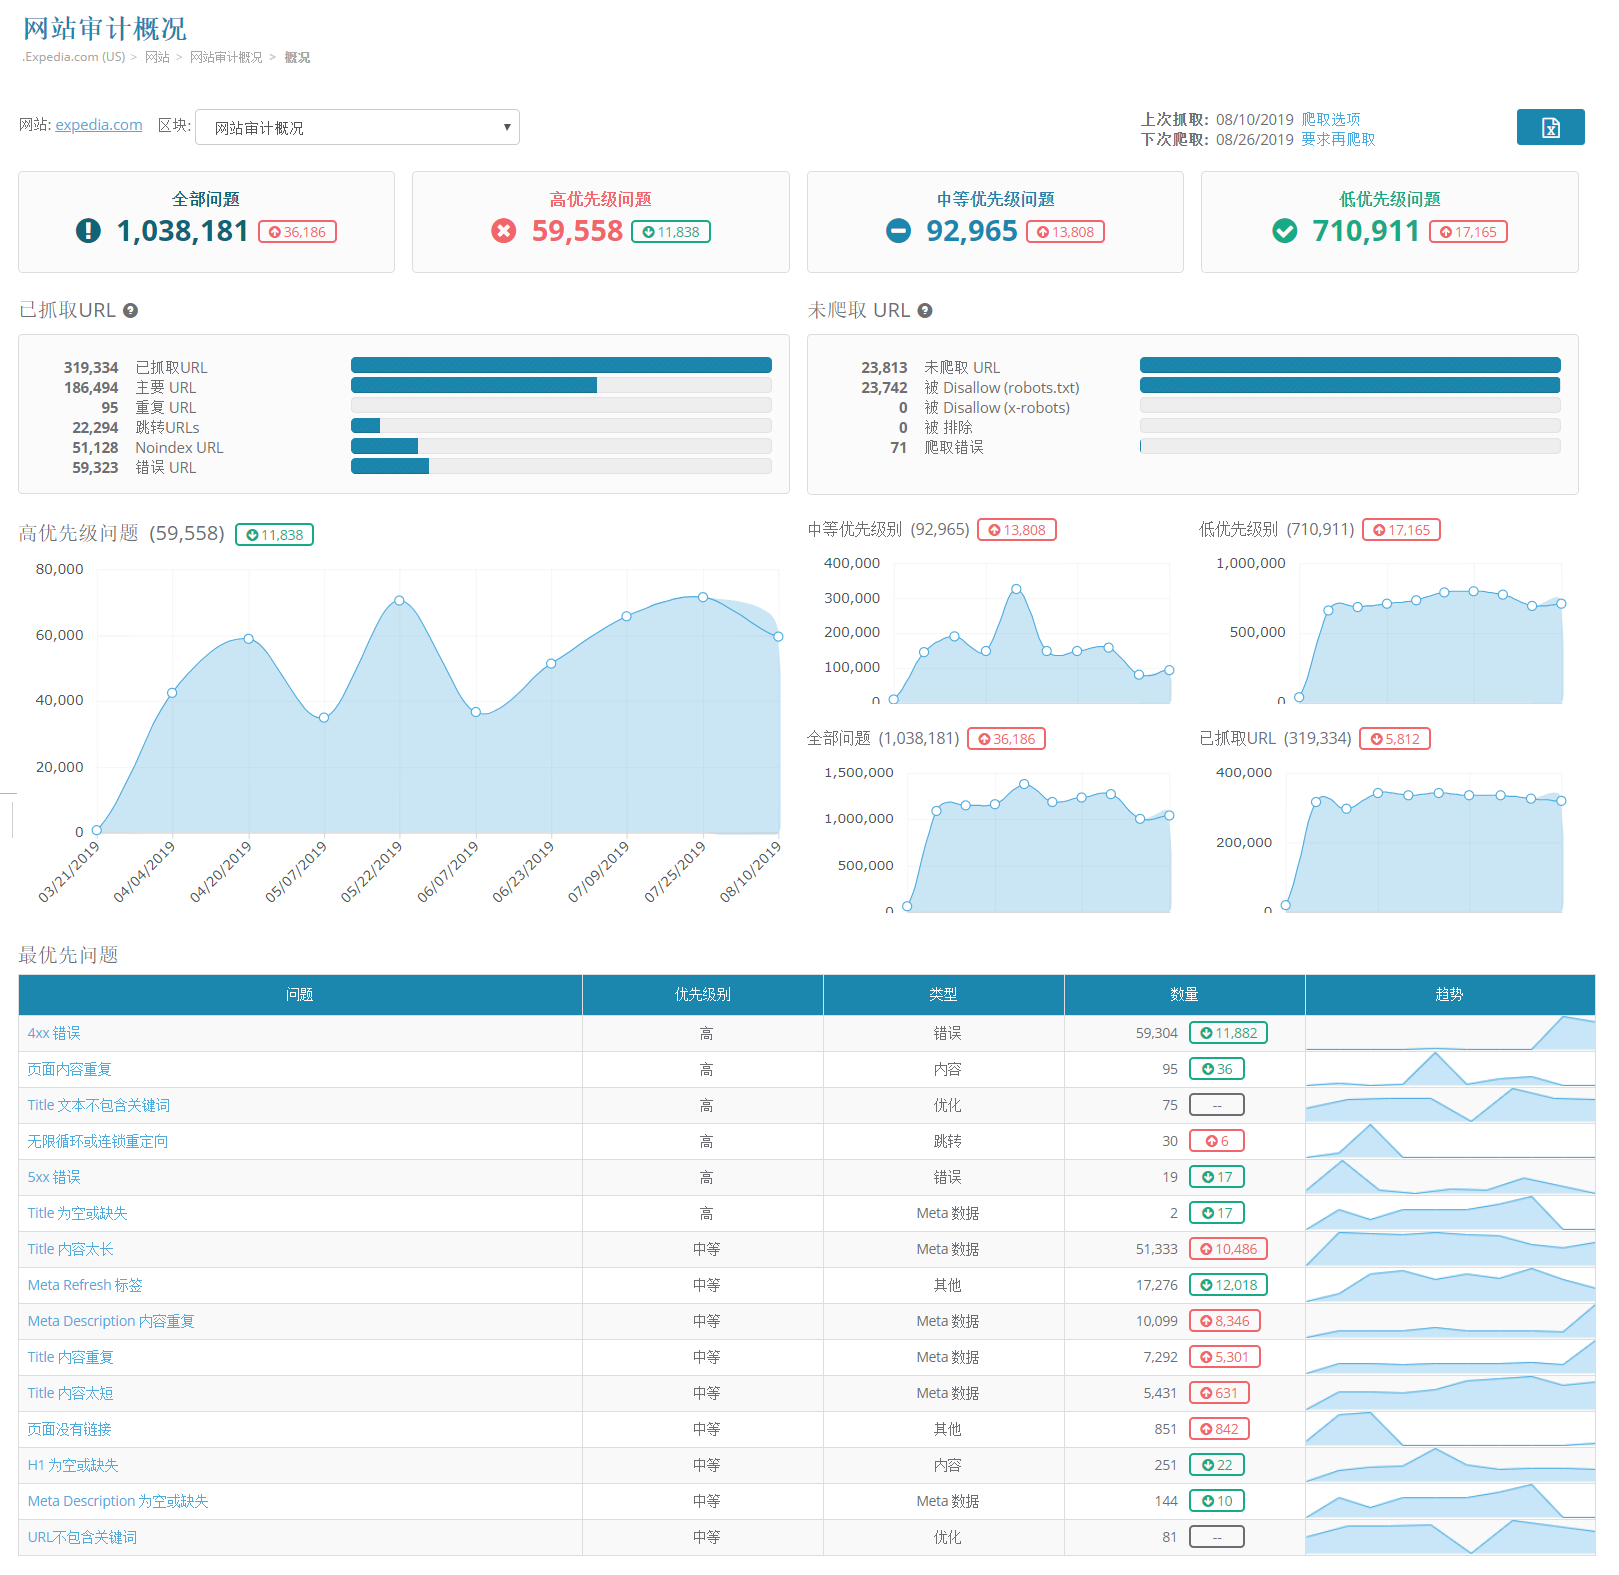
Task: Sort table by 数量 column header
Action: (x=1184, y=994)
